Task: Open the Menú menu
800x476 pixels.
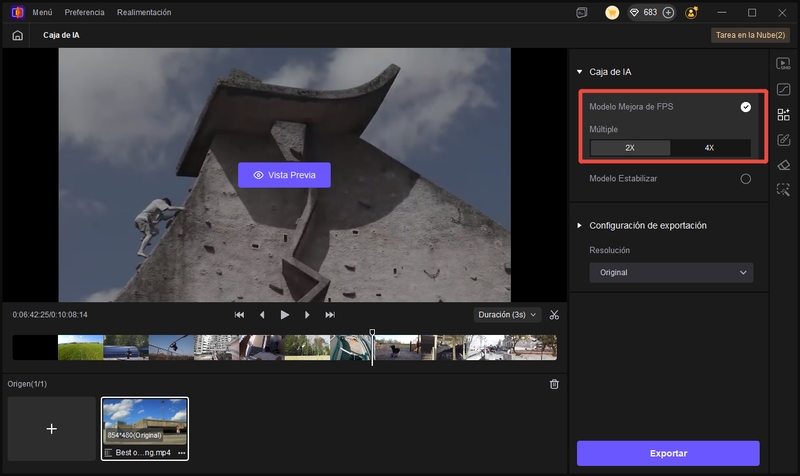Action: 42,12
